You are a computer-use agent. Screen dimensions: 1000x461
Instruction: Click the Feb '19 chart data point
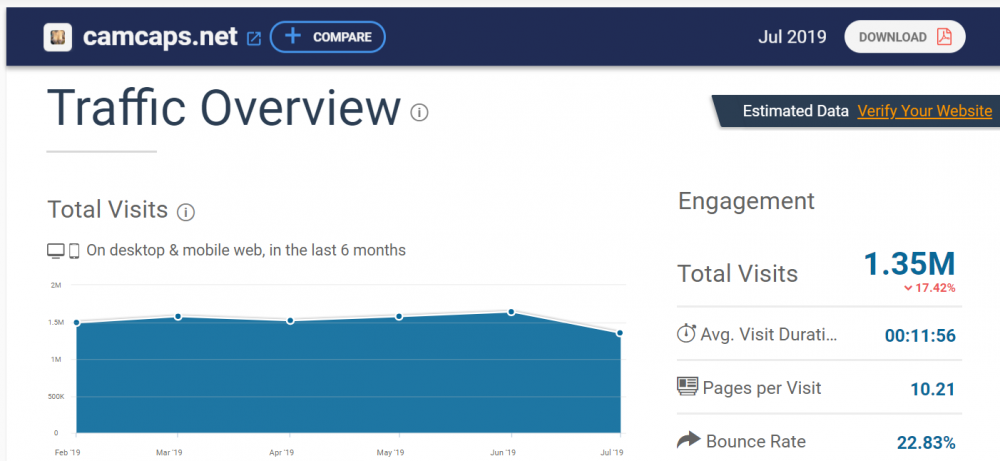tap(77, 323)
